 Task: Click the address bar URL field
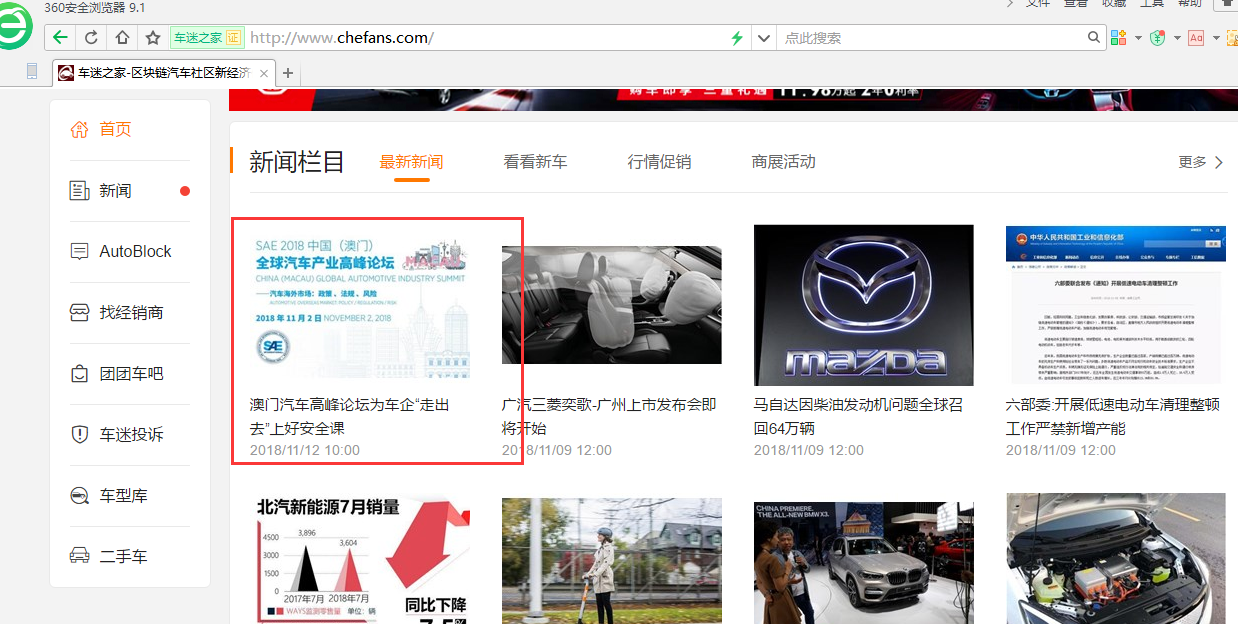[486, 38]
